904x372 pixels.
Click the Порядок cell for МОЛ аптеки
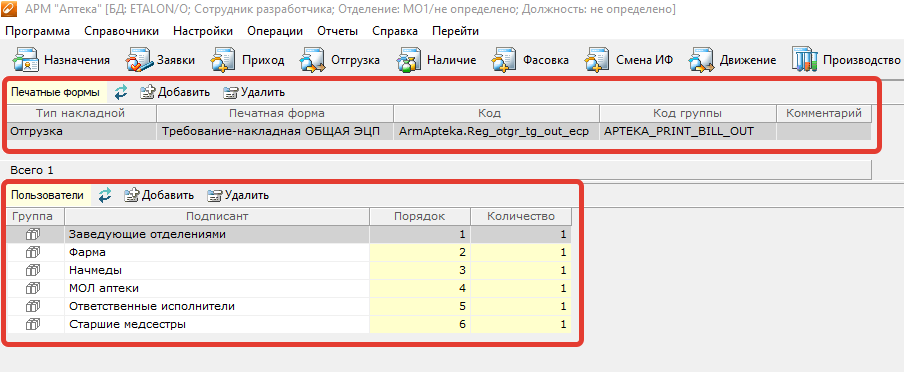(420, 288)
